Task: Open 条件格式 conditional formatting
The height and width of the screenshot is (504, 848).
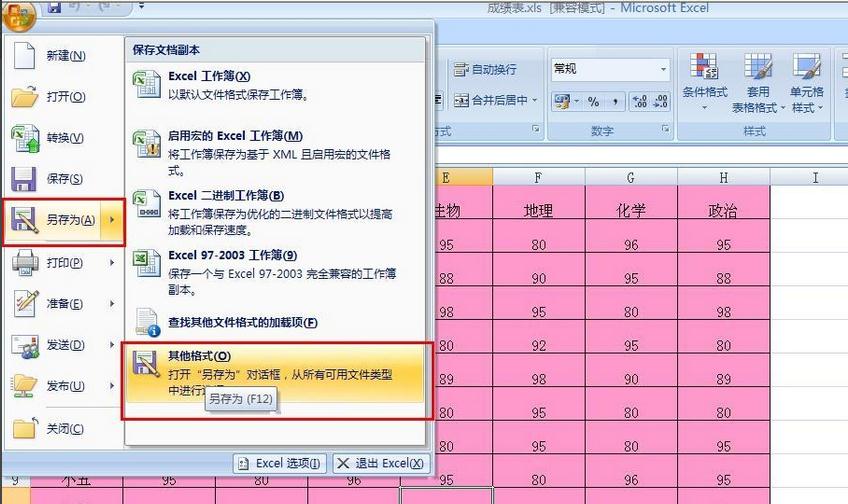Action: [x=704, y=83]
